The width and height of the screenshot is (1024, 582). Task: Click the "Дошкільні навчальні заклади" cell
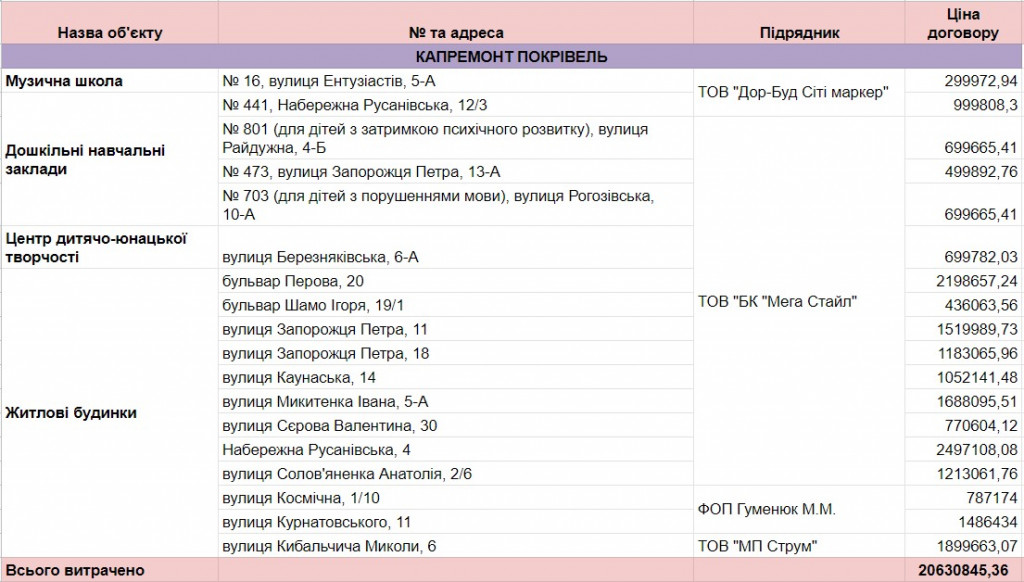(x=109, y=160)
